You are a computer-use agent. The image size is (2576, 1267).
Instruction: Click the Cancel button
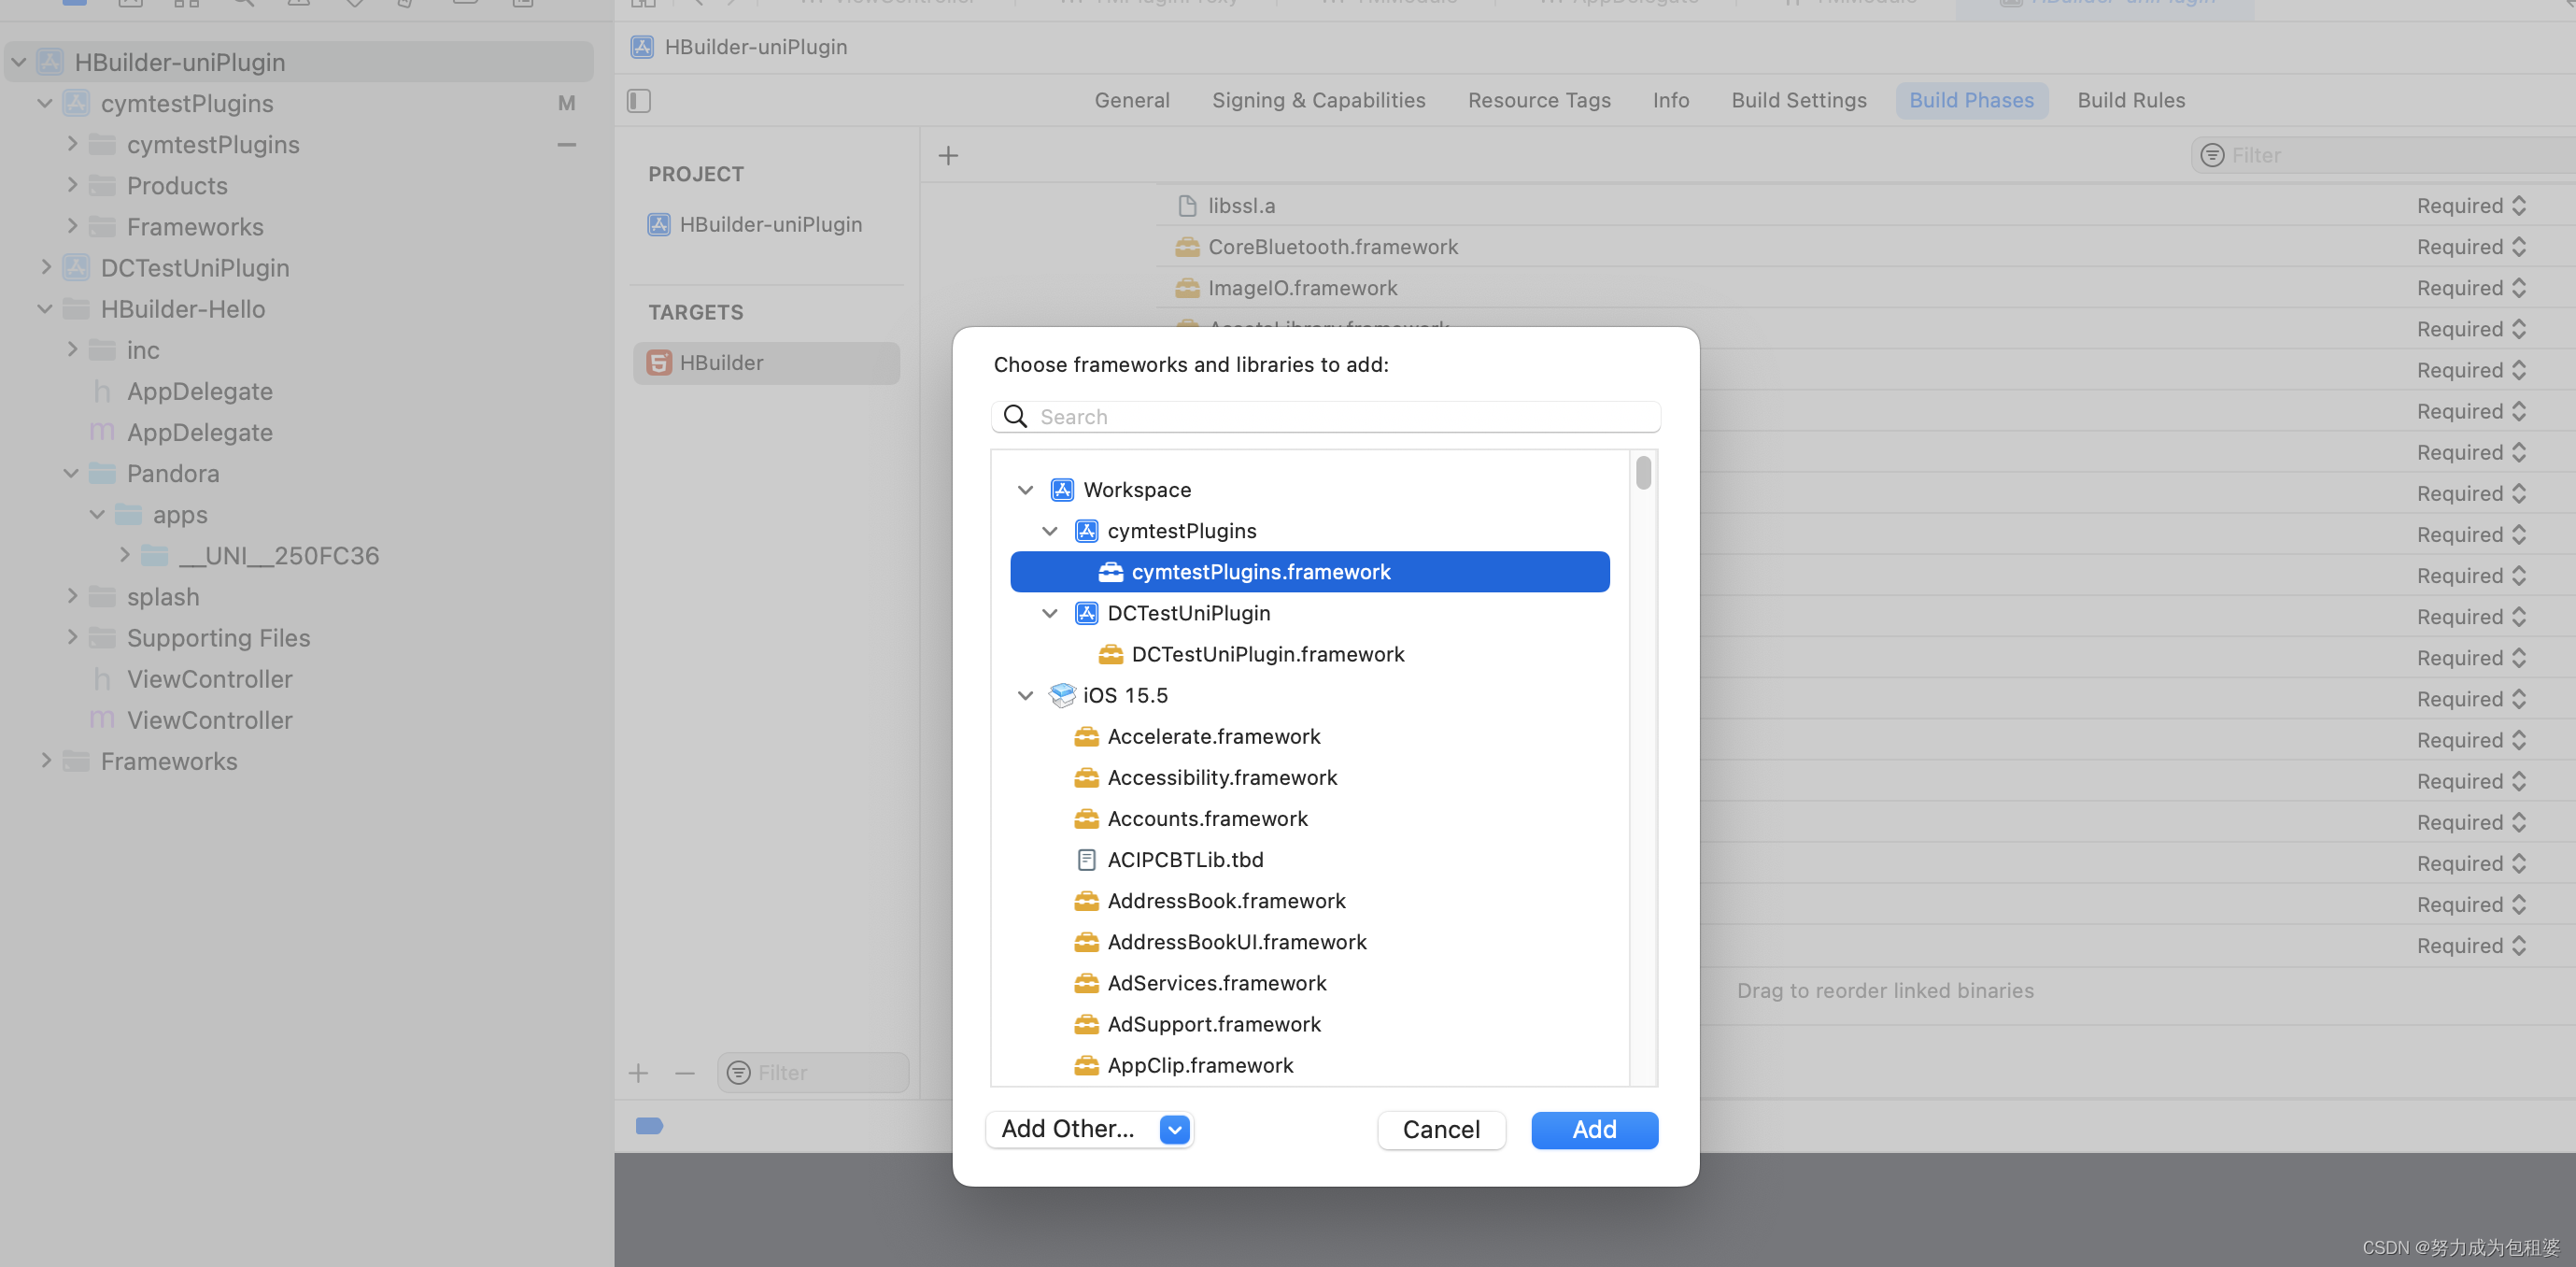click(1440, 1130)
